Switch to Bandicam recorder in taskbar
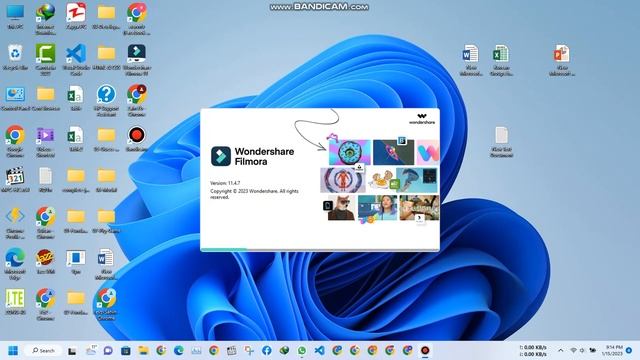Viewport: 640px width, 360px height. pyautogui.click(x=425, y=351)
